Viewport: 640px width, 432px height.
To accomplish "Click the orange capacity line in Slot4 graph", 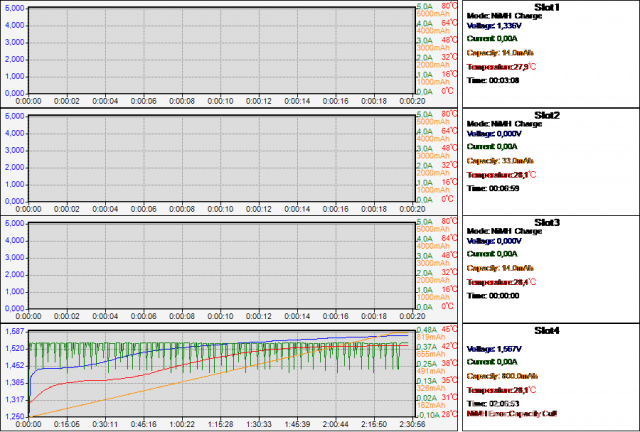I will [220, 374].
